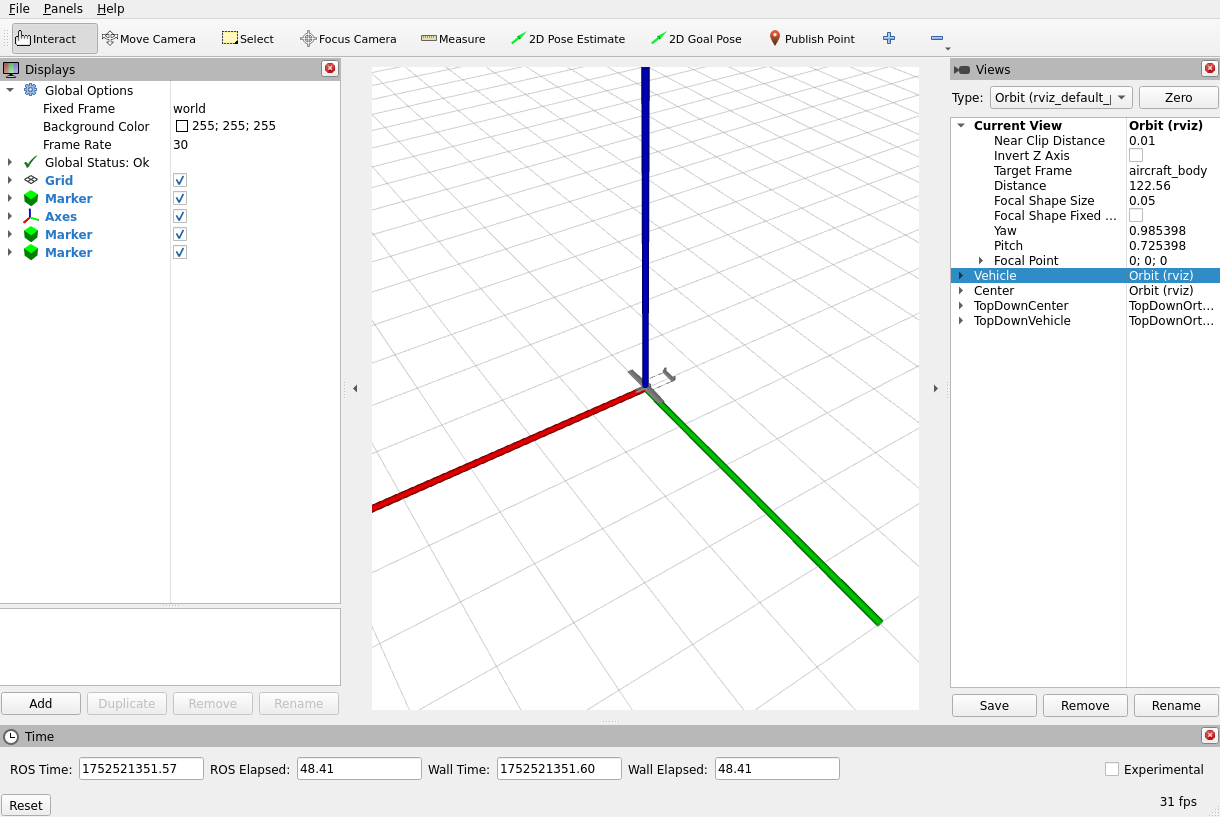The image size is (1220, 817).
Task: Click the blue plus add-tool icon
Action: coord(889,39)
